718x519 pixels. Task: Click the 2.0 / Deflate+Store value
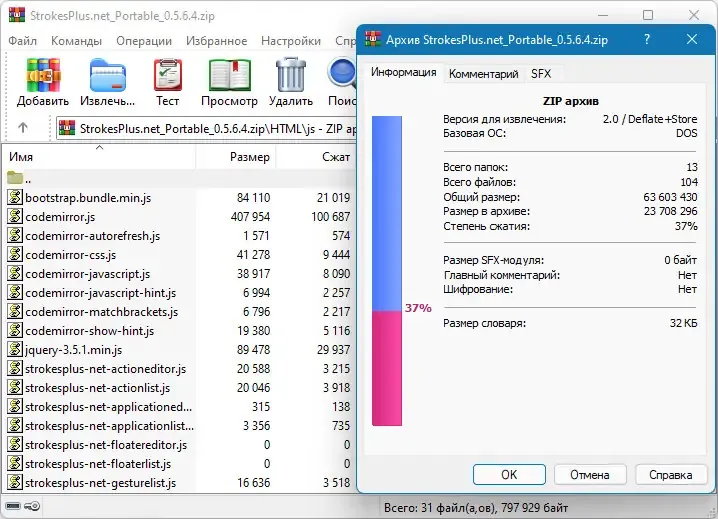pyautogui.click(x=650, y=119)
